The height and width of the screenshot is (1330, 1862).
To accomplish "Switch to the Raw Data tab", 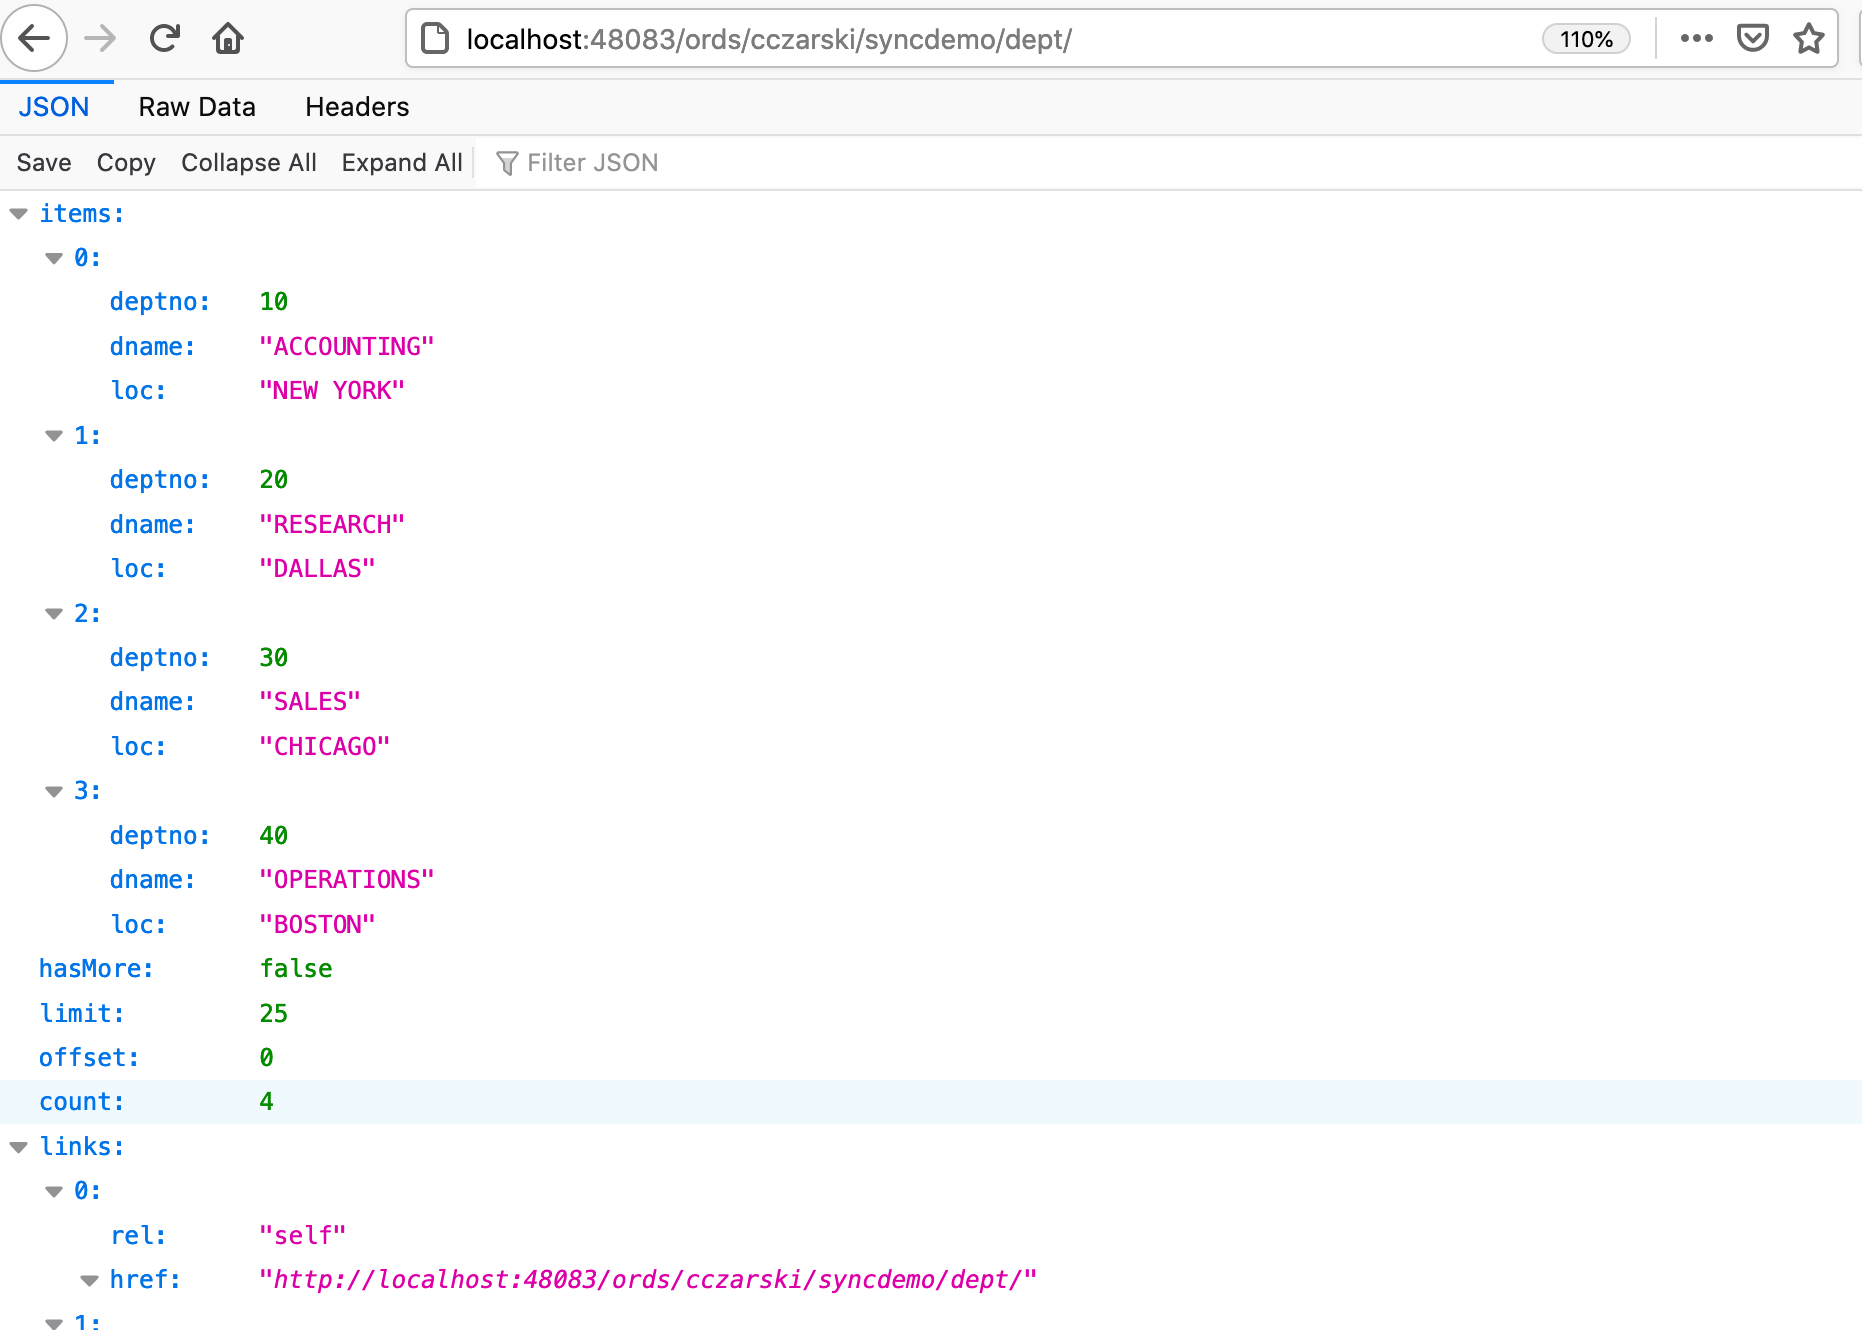I will [x=197, y=107].
